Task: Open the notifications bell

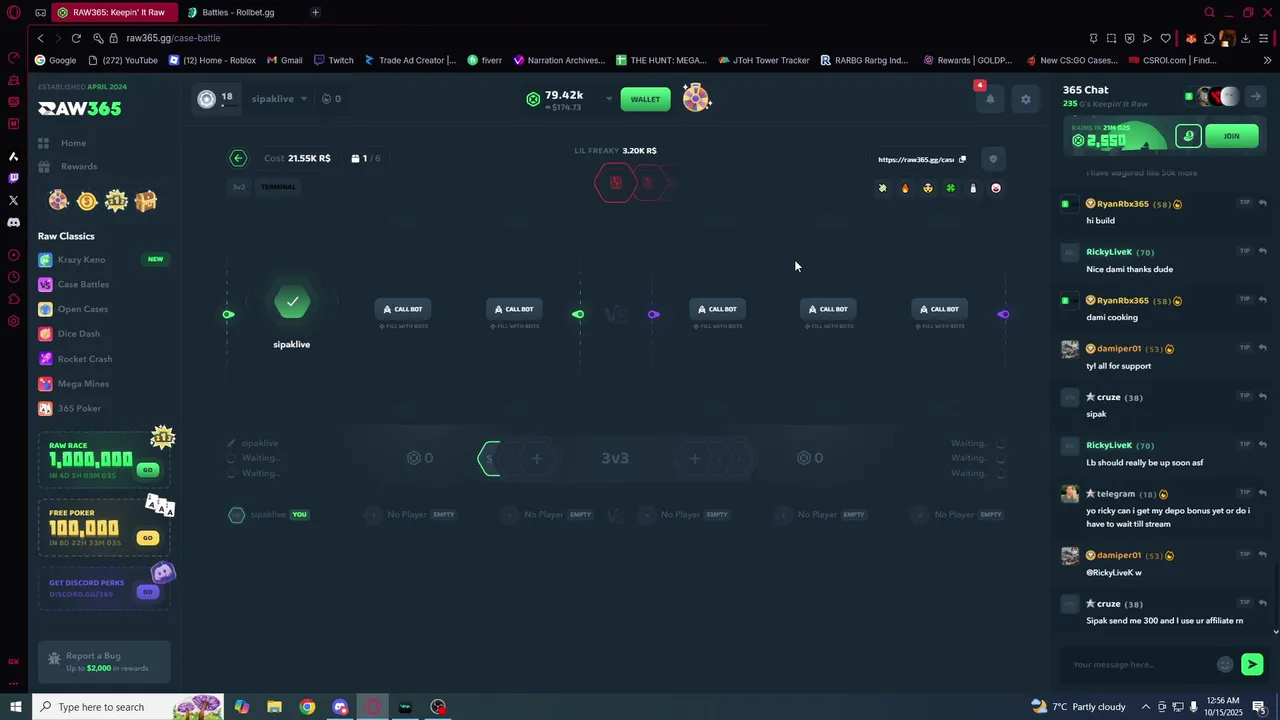Action: (990, 99)
